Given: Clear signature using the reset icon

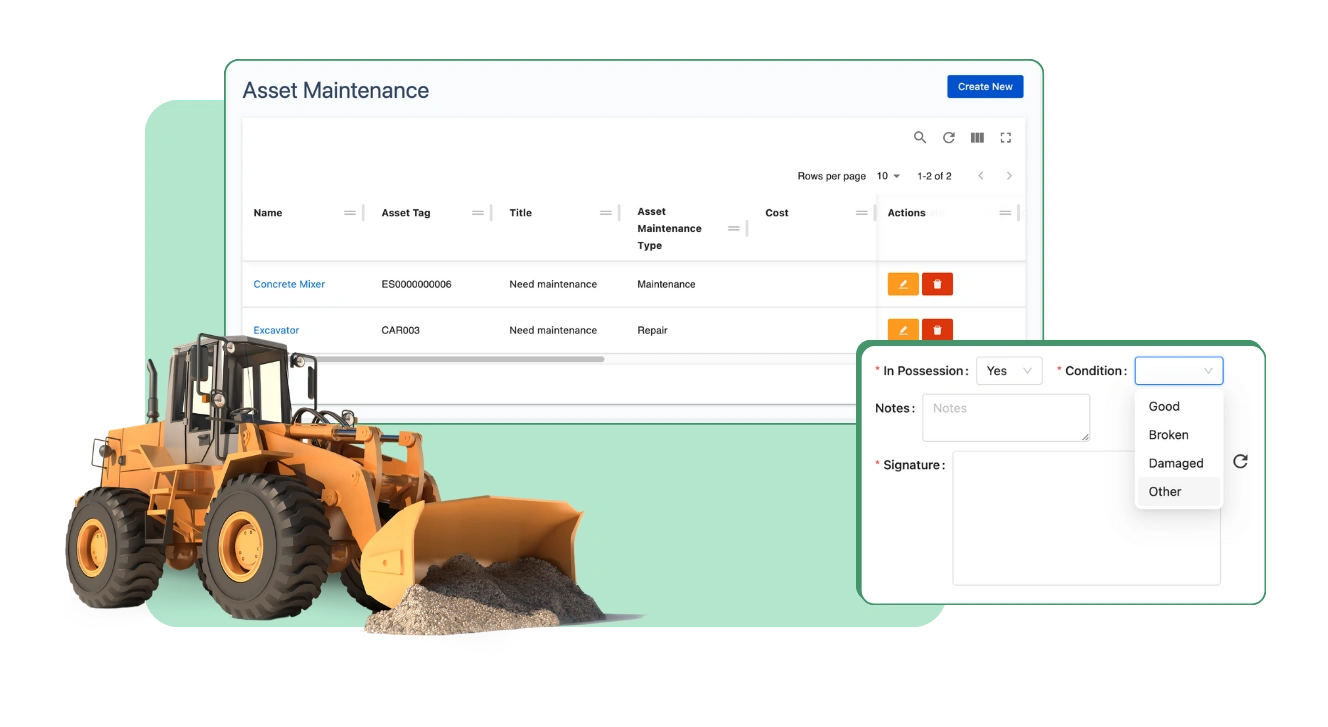Looking at the screenshot, I should (x=1240, y=461).
